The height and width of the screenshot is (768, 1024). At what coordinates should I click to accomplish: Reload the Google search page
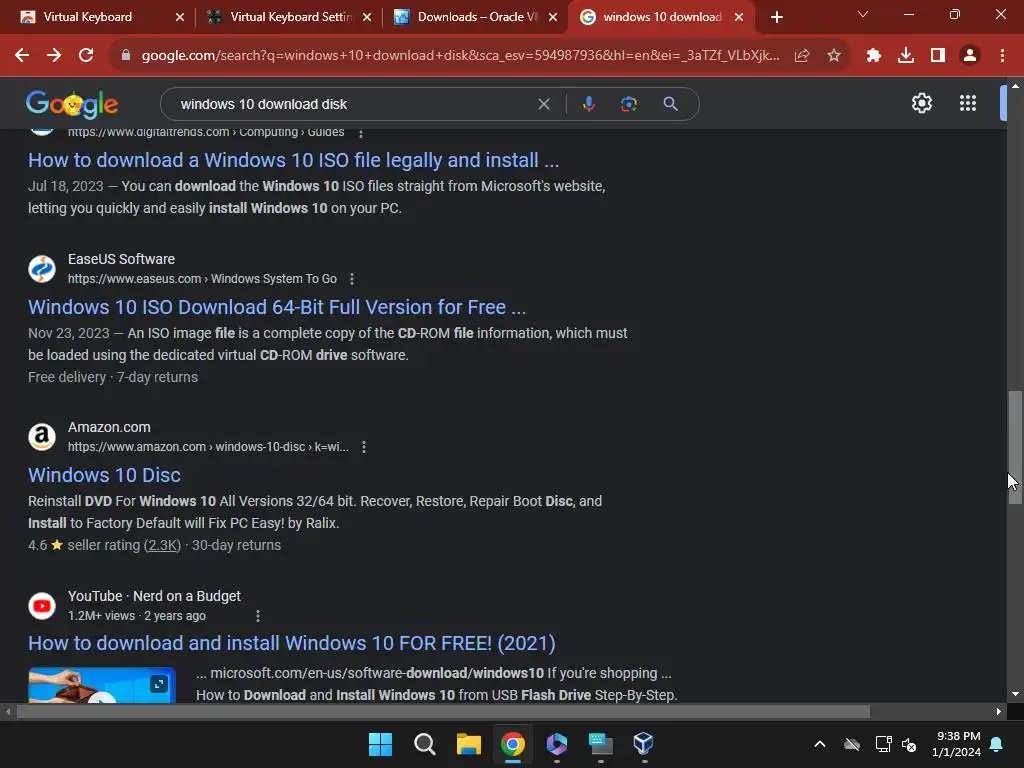[x=86, y=56]
